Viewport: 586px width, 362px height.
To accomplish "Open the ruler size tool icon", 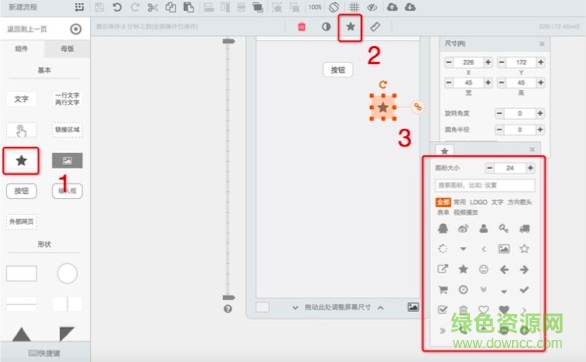I will click(x=375, y=27).
